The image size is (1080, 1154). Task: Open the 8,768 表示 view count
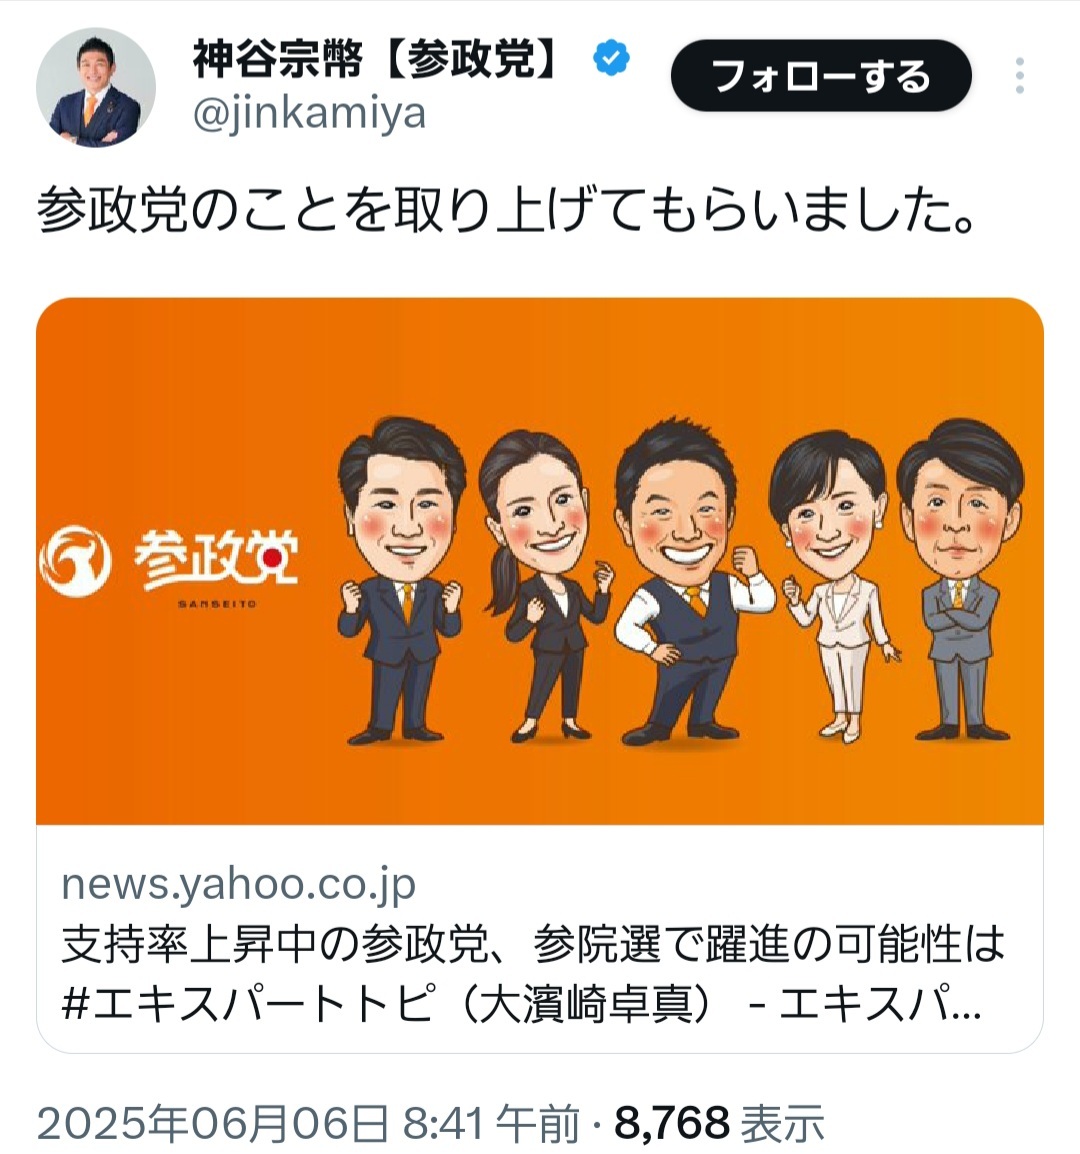coord(719,1125)
